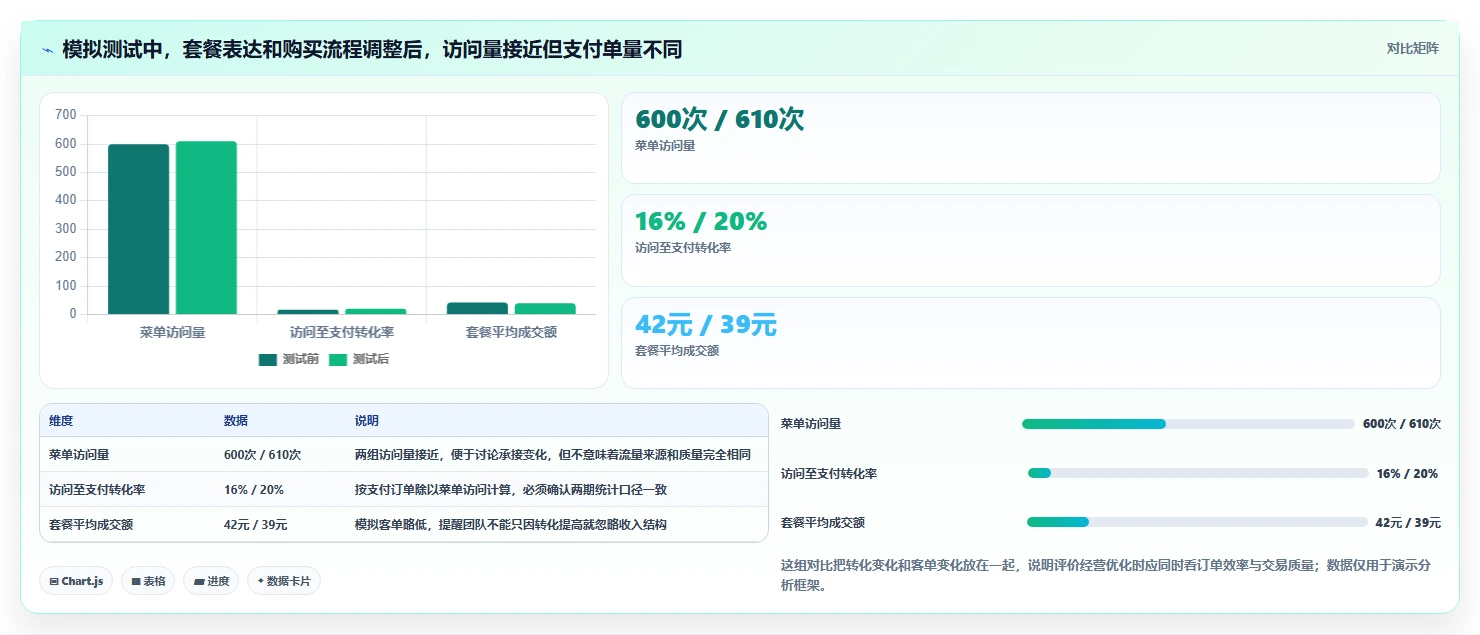1480x635 pixels.
Task: Click the light green 测试后 legend swatch
Action: click(337, 360)
